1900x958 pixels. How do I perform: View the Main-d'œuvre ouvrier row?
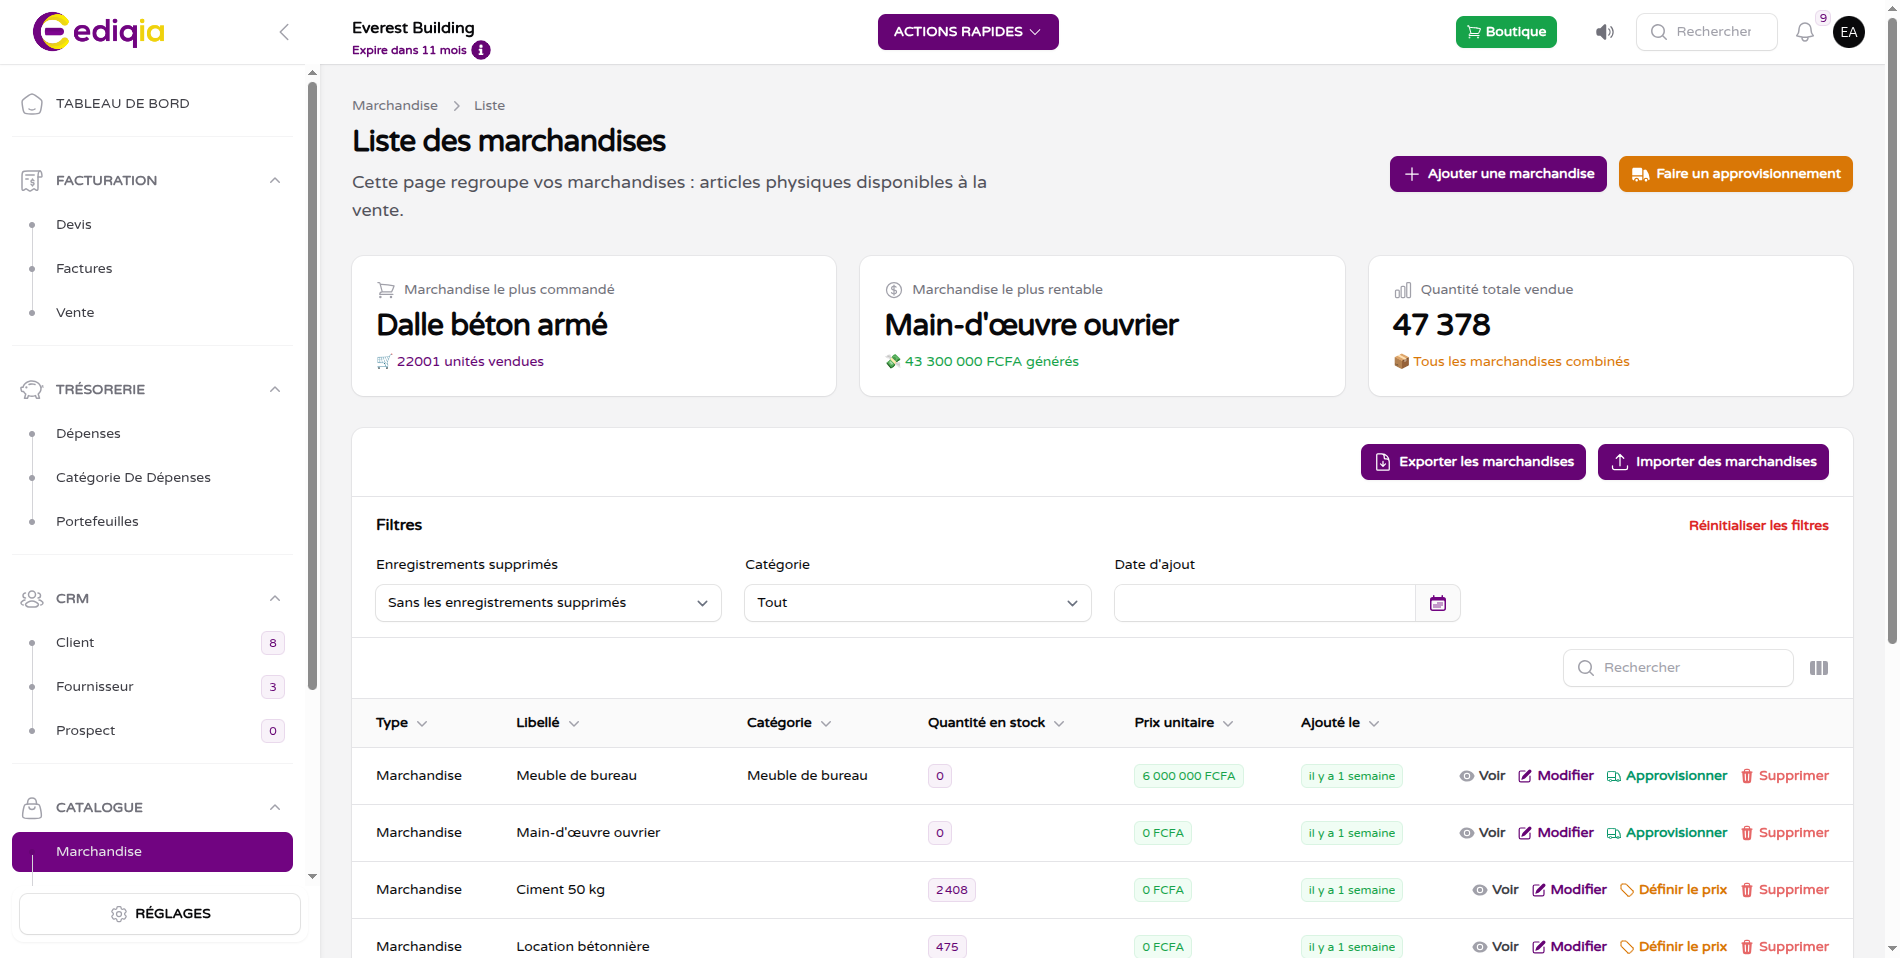pyautogui.click(x=1482, y=833)
